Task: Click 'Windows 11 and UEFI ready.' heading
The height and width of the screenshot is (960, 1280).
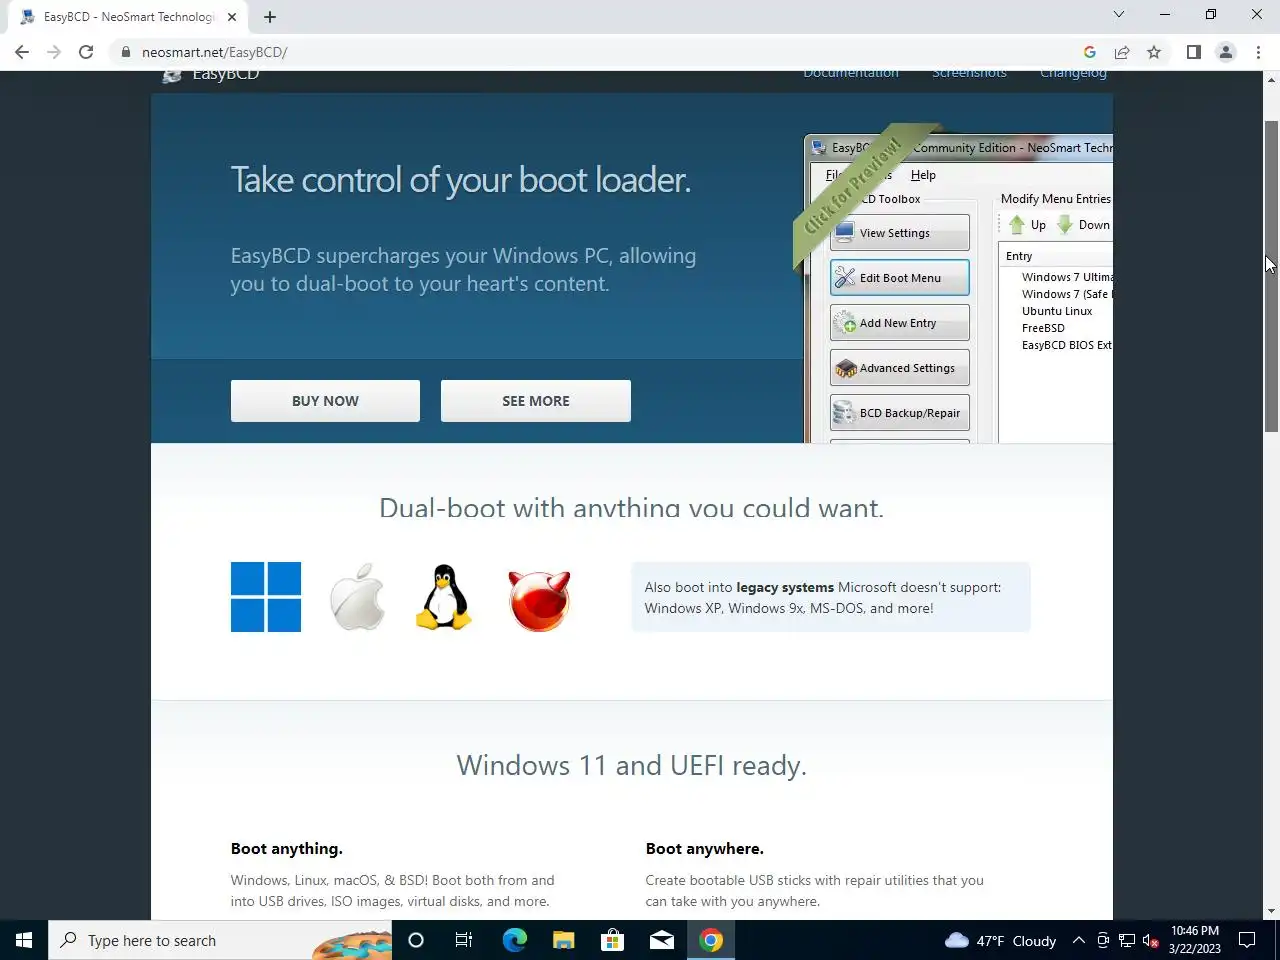Action: pyautogui.click(x=631, y=765)
